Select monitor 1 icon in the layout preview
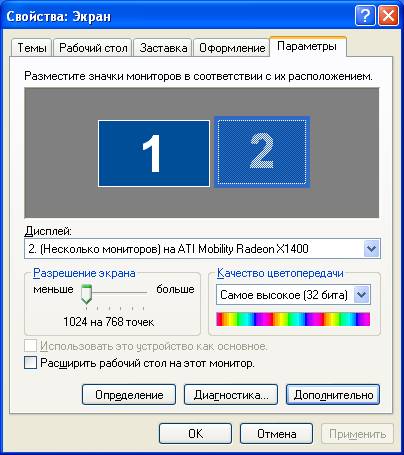The height and width of the screenshot is (455, 404). pyautogui.click(x=154, y=153)
